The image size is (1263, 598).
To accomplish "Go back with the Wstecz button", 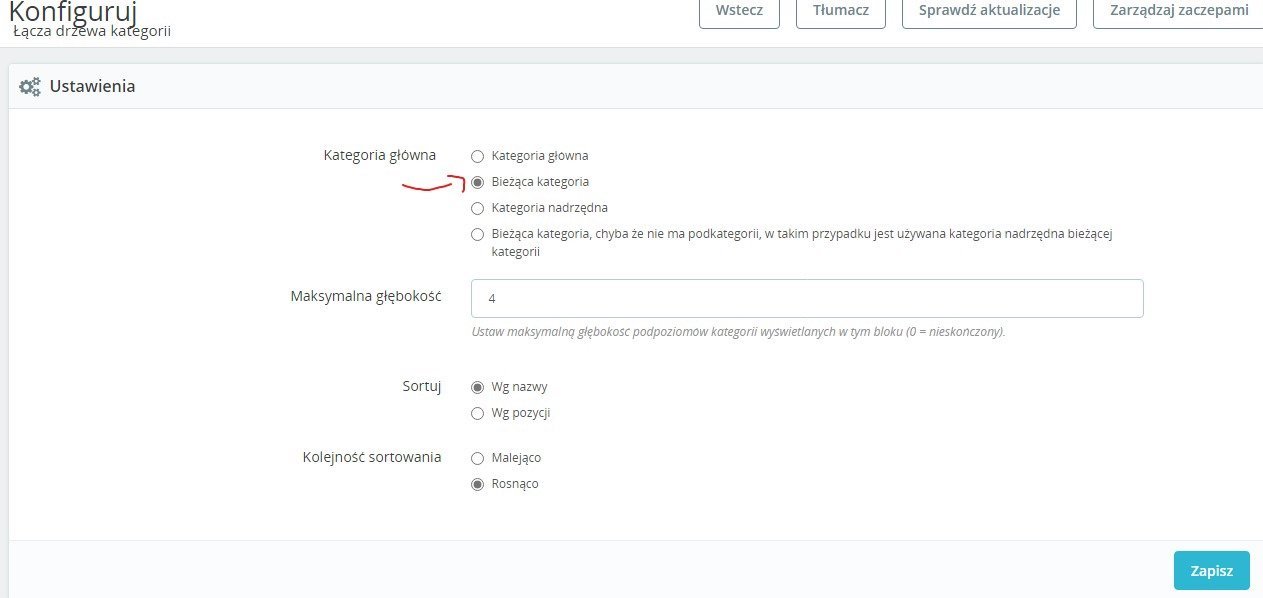I will click(739, 11).
